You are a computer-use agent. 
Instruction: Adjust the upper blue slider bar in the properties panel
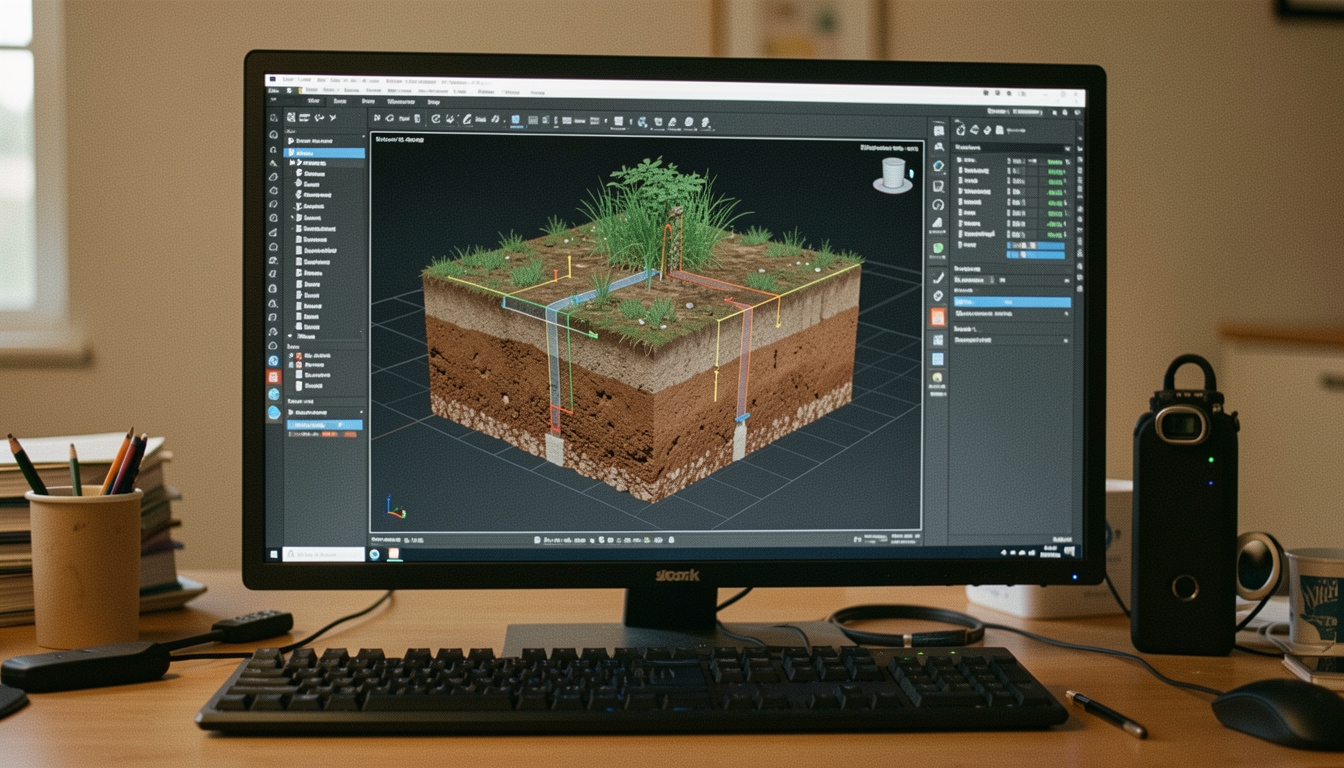(1037, 245)
